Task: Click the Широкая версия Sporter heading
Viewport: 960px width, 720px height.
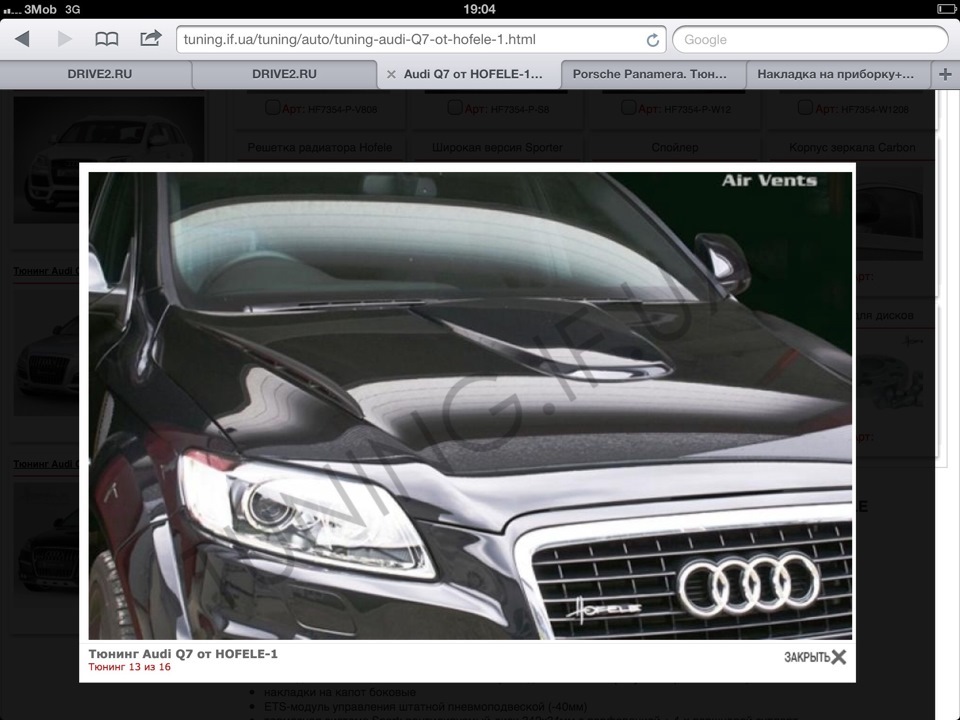Action: 497,148
